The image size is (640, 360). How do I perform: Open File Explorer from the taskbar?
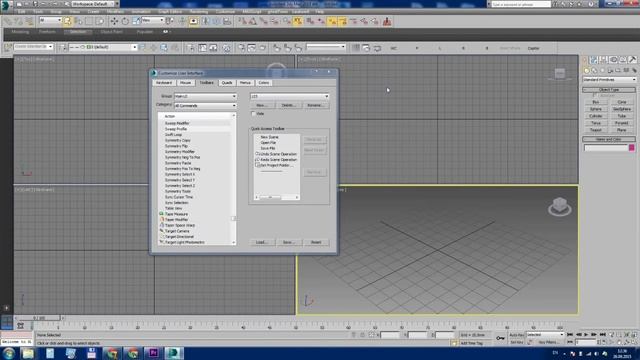tap(28, 353)
